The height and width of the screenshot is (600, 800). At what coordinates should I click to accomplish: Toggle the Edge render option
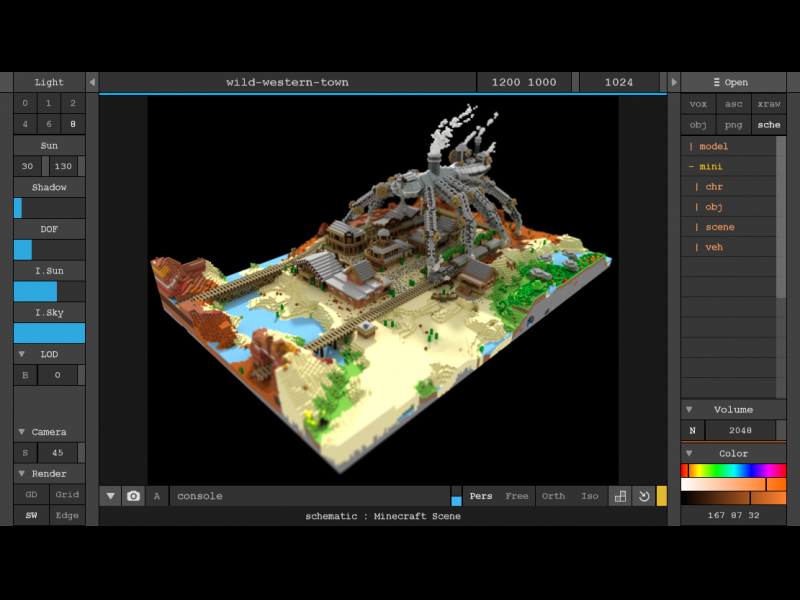67,516
